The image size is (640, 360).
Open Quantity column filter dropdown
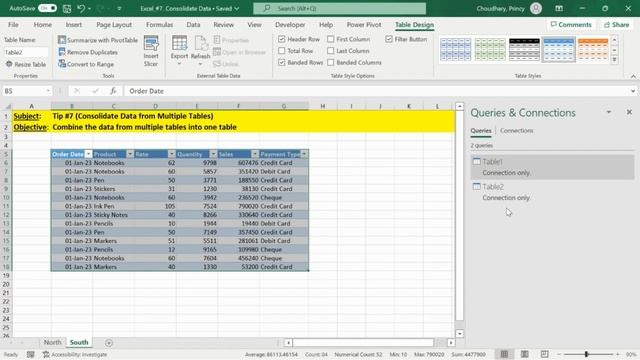point(213,154)
